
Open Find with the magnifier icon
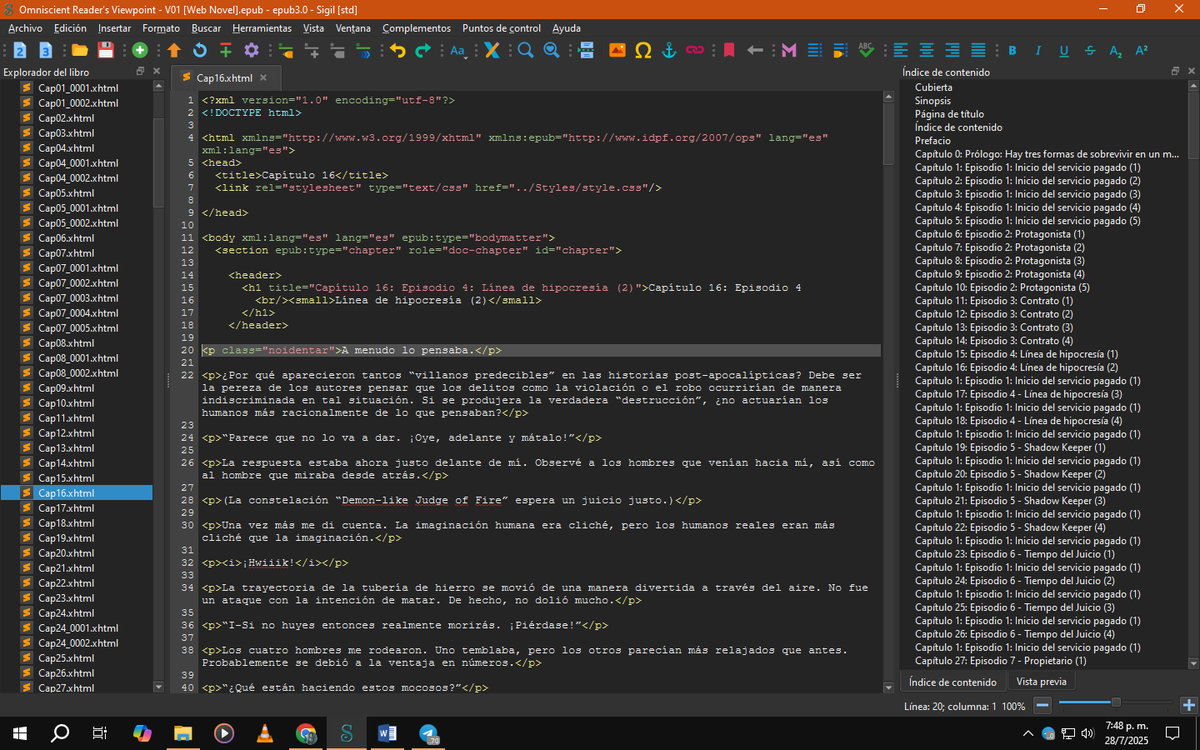pyautogui.click(x=525, y=50)
